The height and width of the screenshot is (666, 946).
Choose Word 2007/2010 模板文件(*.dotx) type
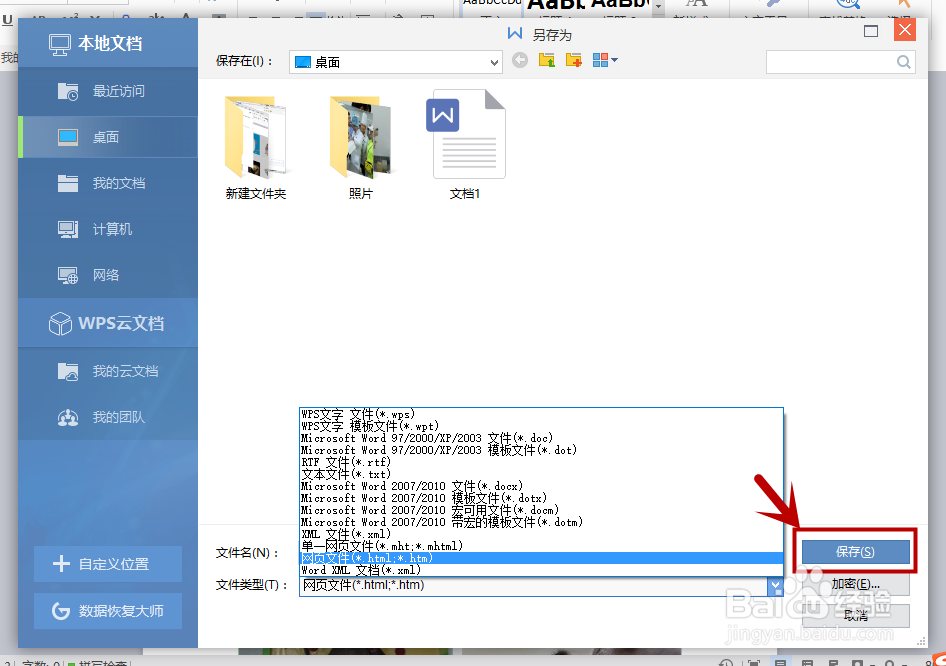[541, 498]
